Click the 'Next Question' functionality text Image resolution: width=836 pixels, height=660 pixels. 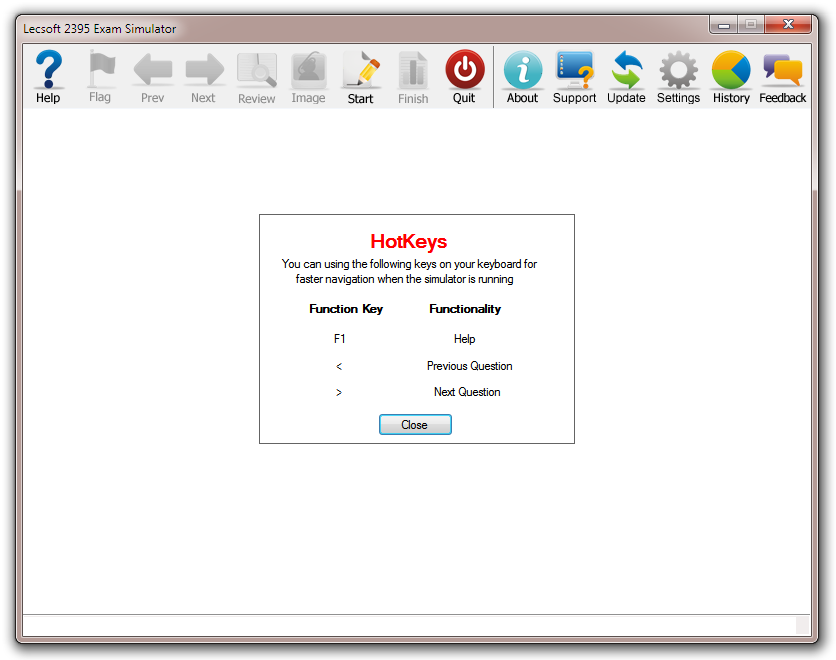(x=467, y=392)
